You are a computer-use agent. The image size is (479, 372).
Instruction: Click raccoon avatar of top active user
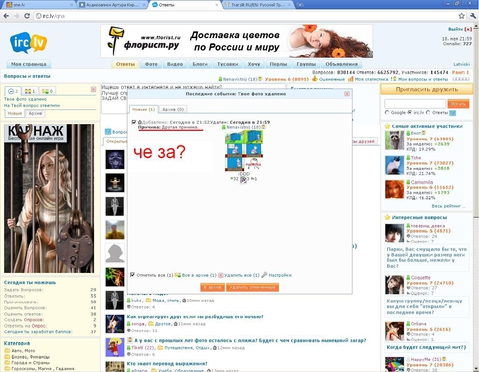pos(395,140)
